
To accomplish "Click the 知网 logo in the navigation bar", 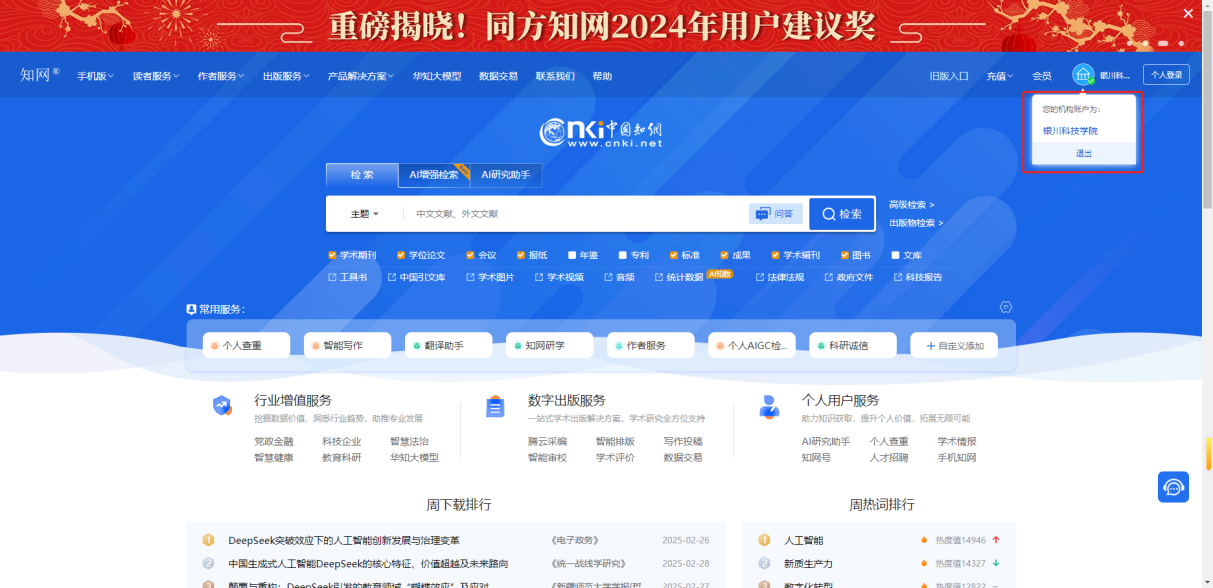I will (x=39, y=75).
